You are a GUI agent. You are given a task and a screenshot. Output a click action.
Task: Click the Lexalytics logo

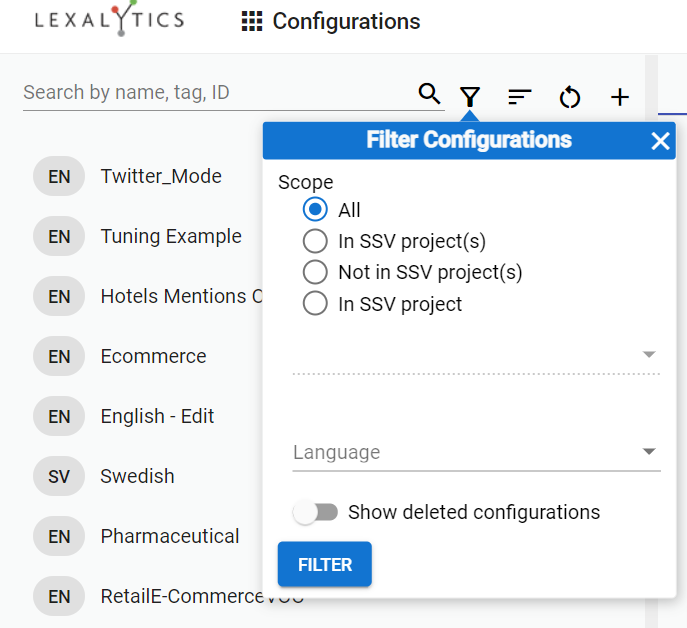click(109, 20)
